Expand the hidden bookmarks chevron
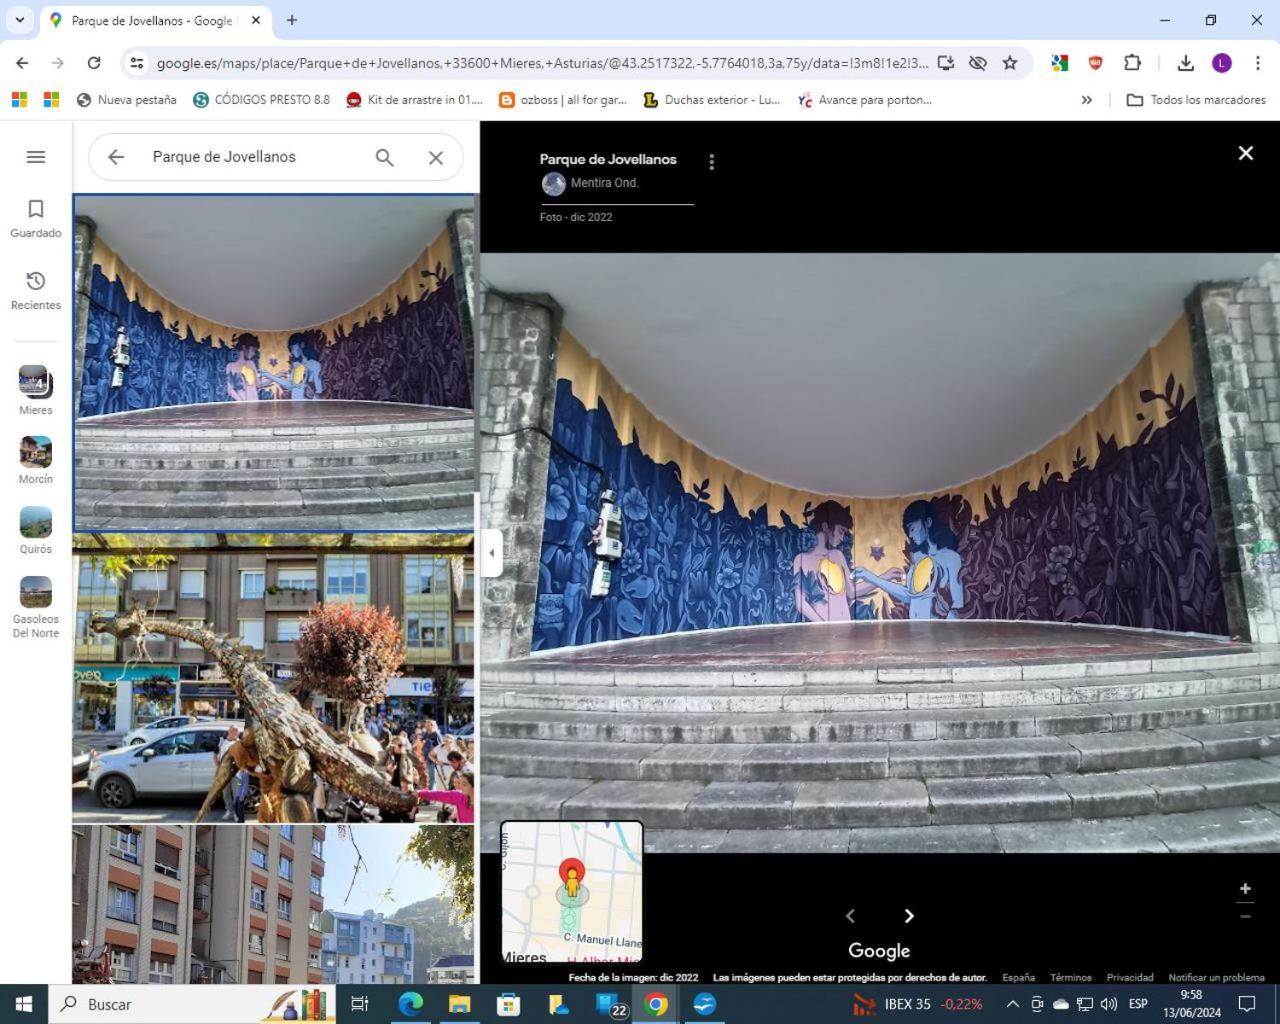This screenshot has height=1024, width=1280. pos(1087,100)
